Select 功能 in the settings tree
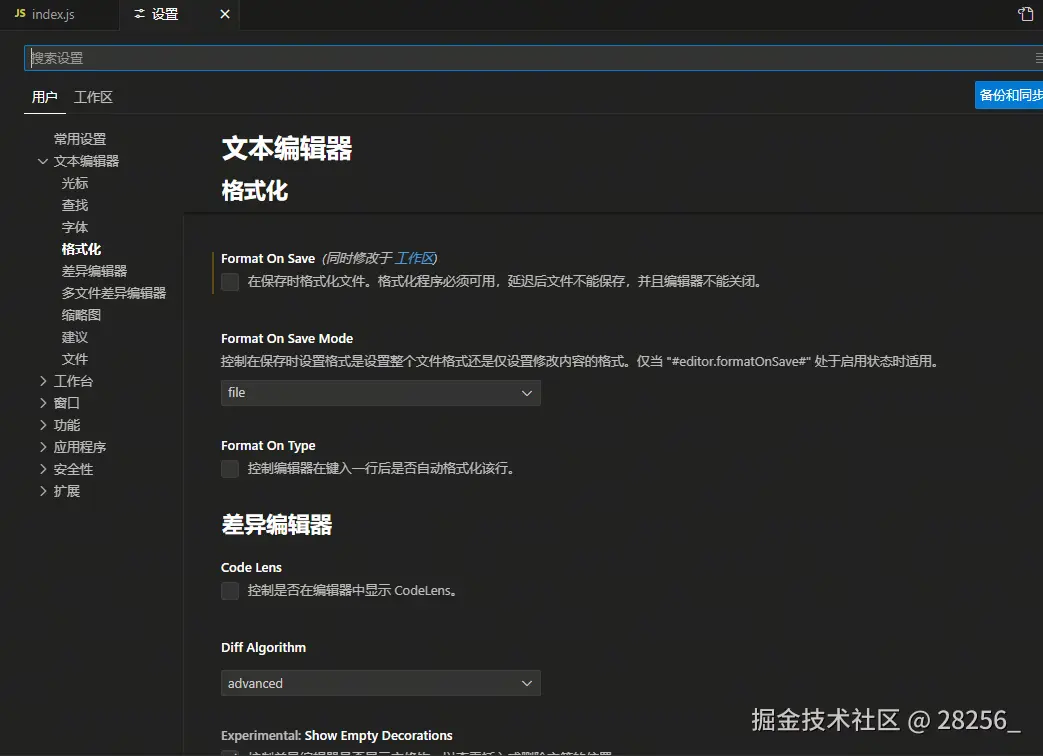Screen dimensions: 1043x756 pyautogui.click(x=67, y=425)
